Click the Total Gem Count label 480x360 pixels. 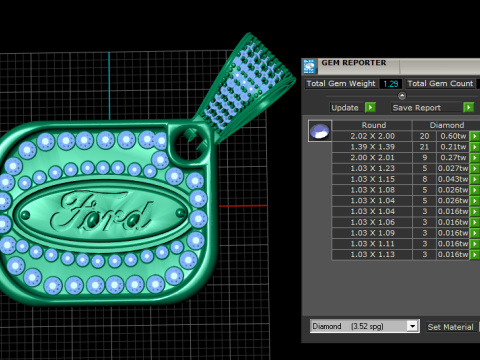pyautogui.click(x=440, y=84)
